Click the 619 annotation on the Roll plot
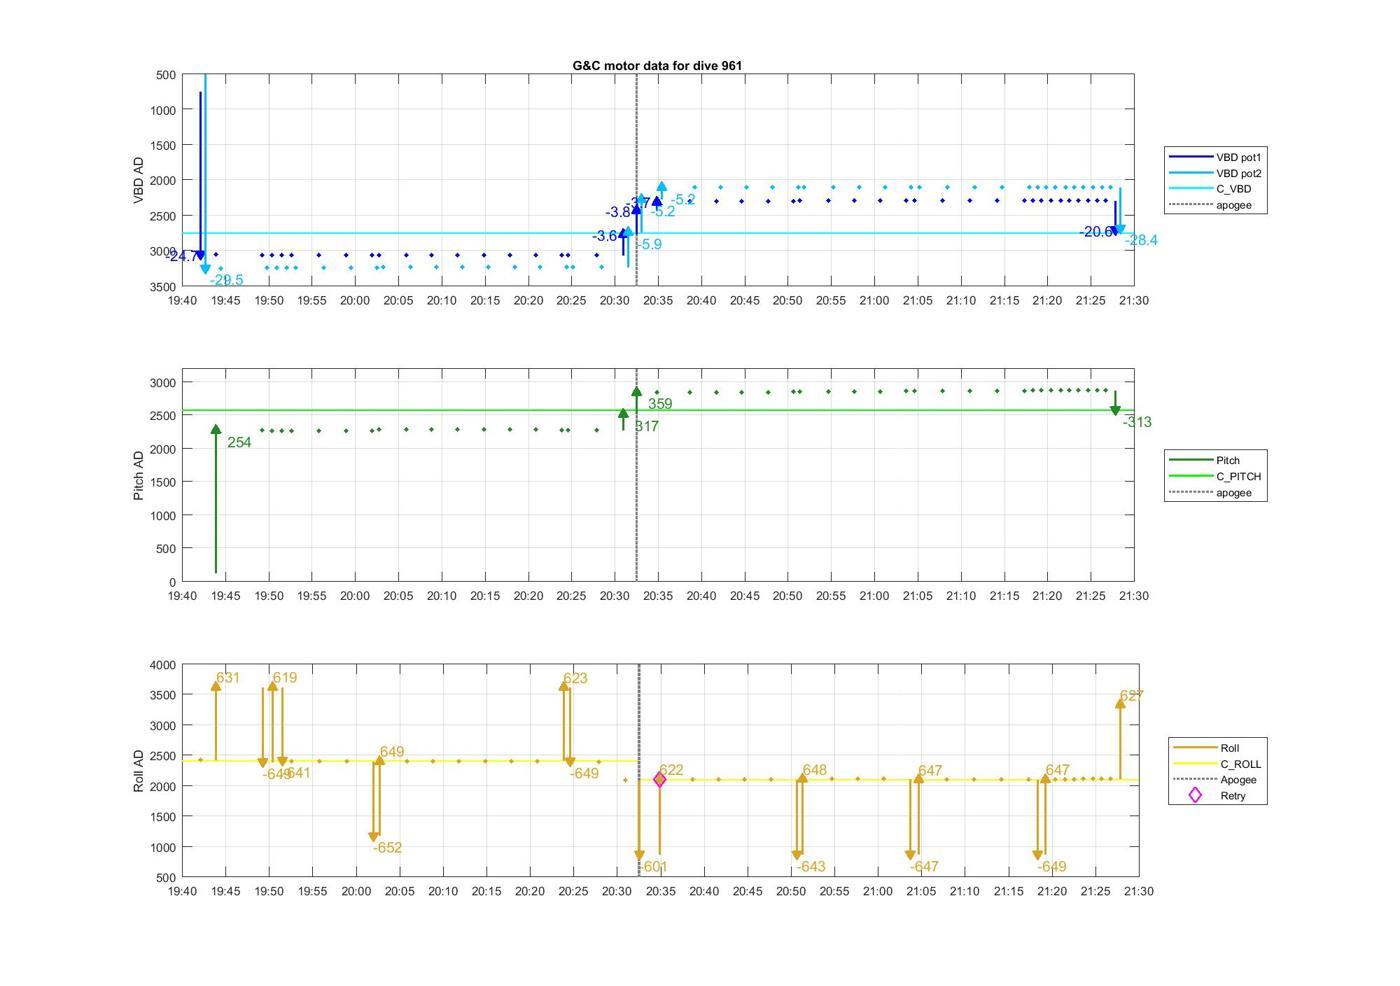 (285, 678)
